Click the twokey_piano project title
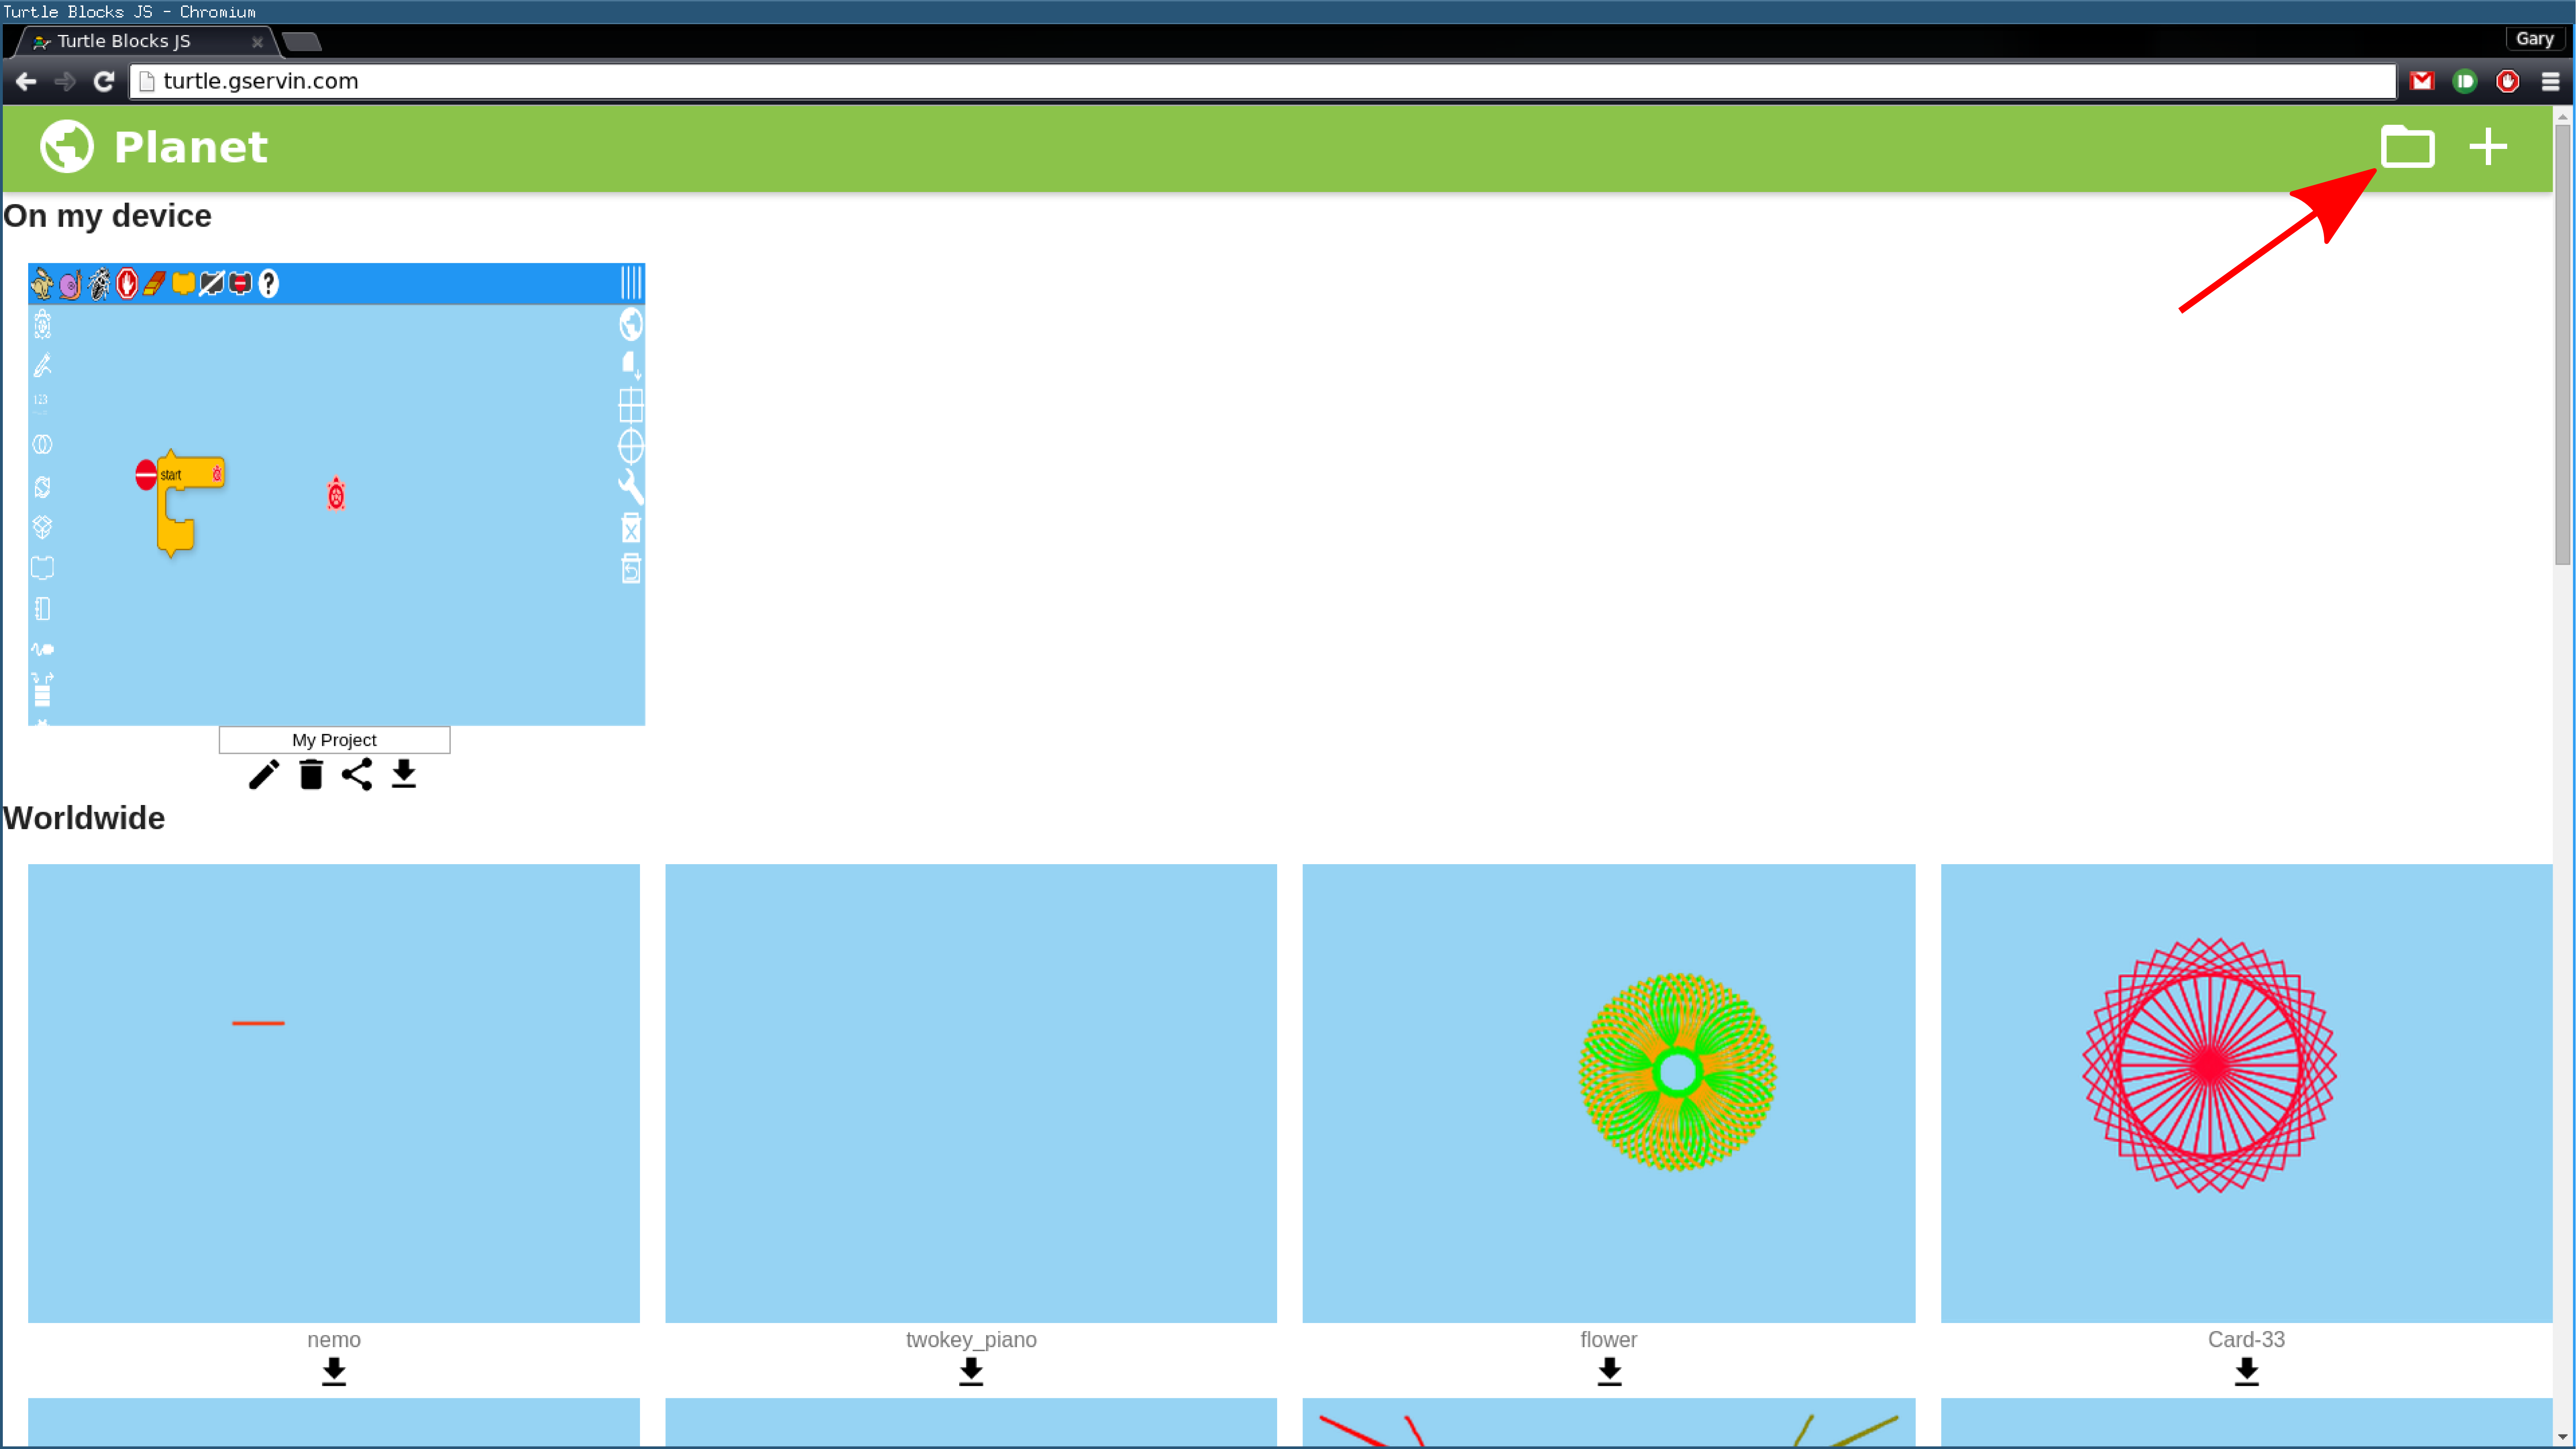Viewport: 2576px width, 1449px height. coord(971,1340)
